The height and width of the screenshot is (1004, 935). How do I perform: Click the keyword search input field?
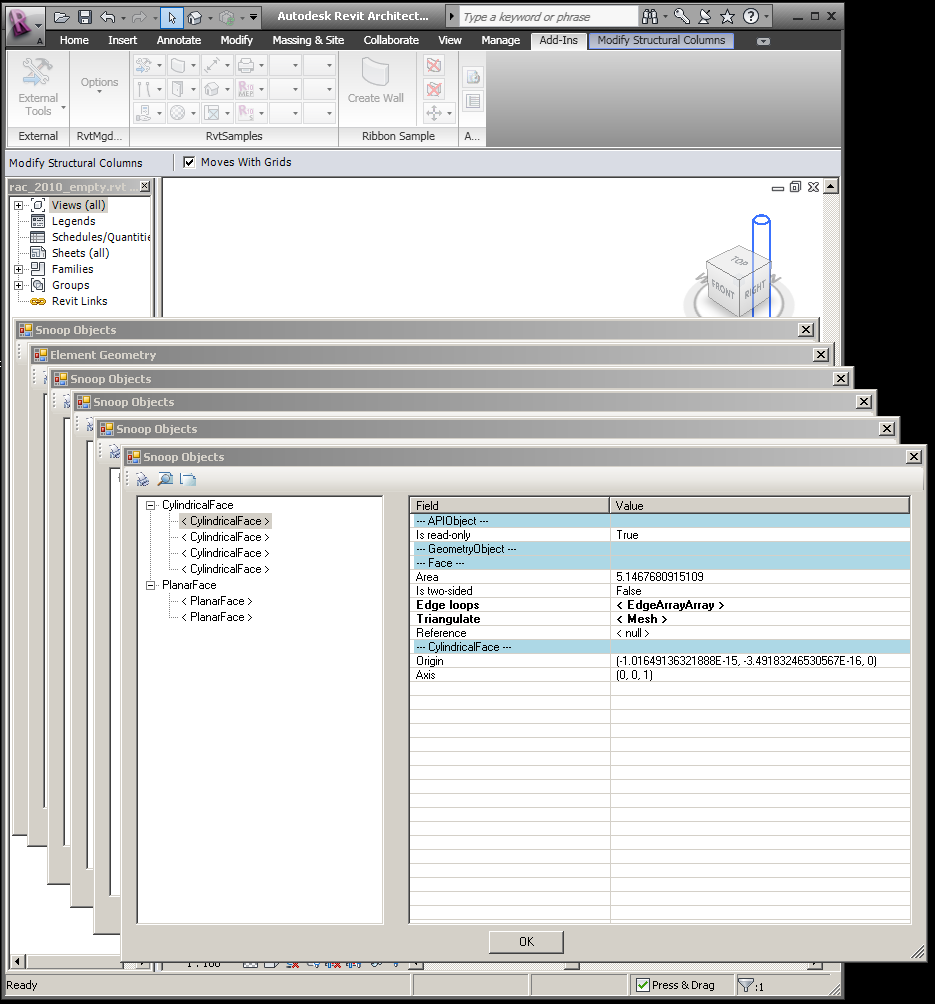coord(548,17)
